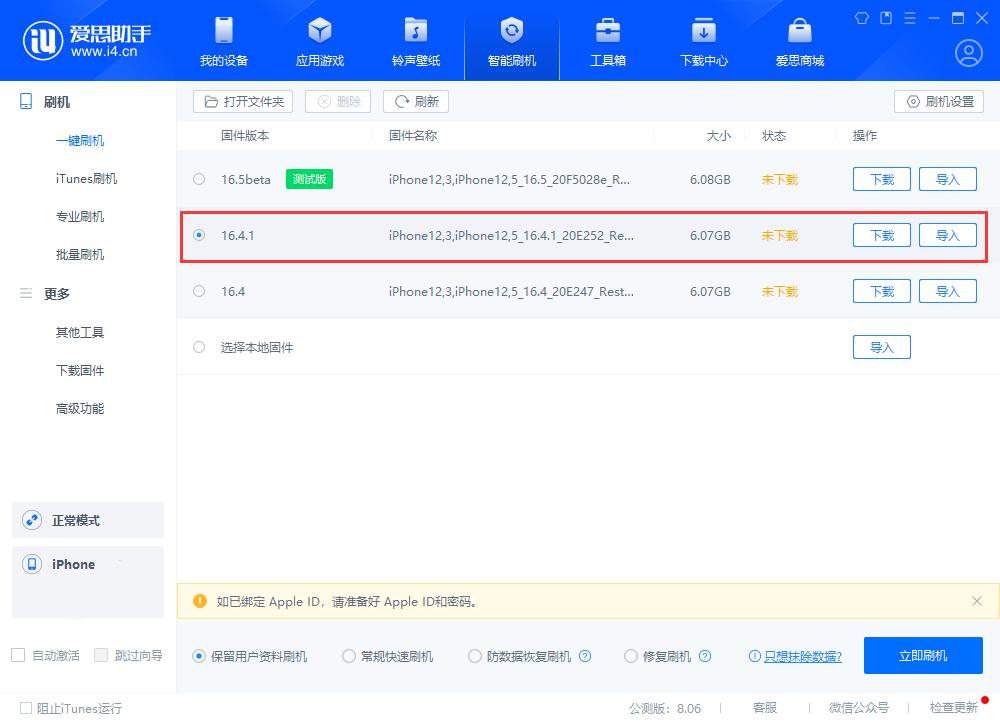
Task: Start flashing with 立即刷机
Action: 923,656
